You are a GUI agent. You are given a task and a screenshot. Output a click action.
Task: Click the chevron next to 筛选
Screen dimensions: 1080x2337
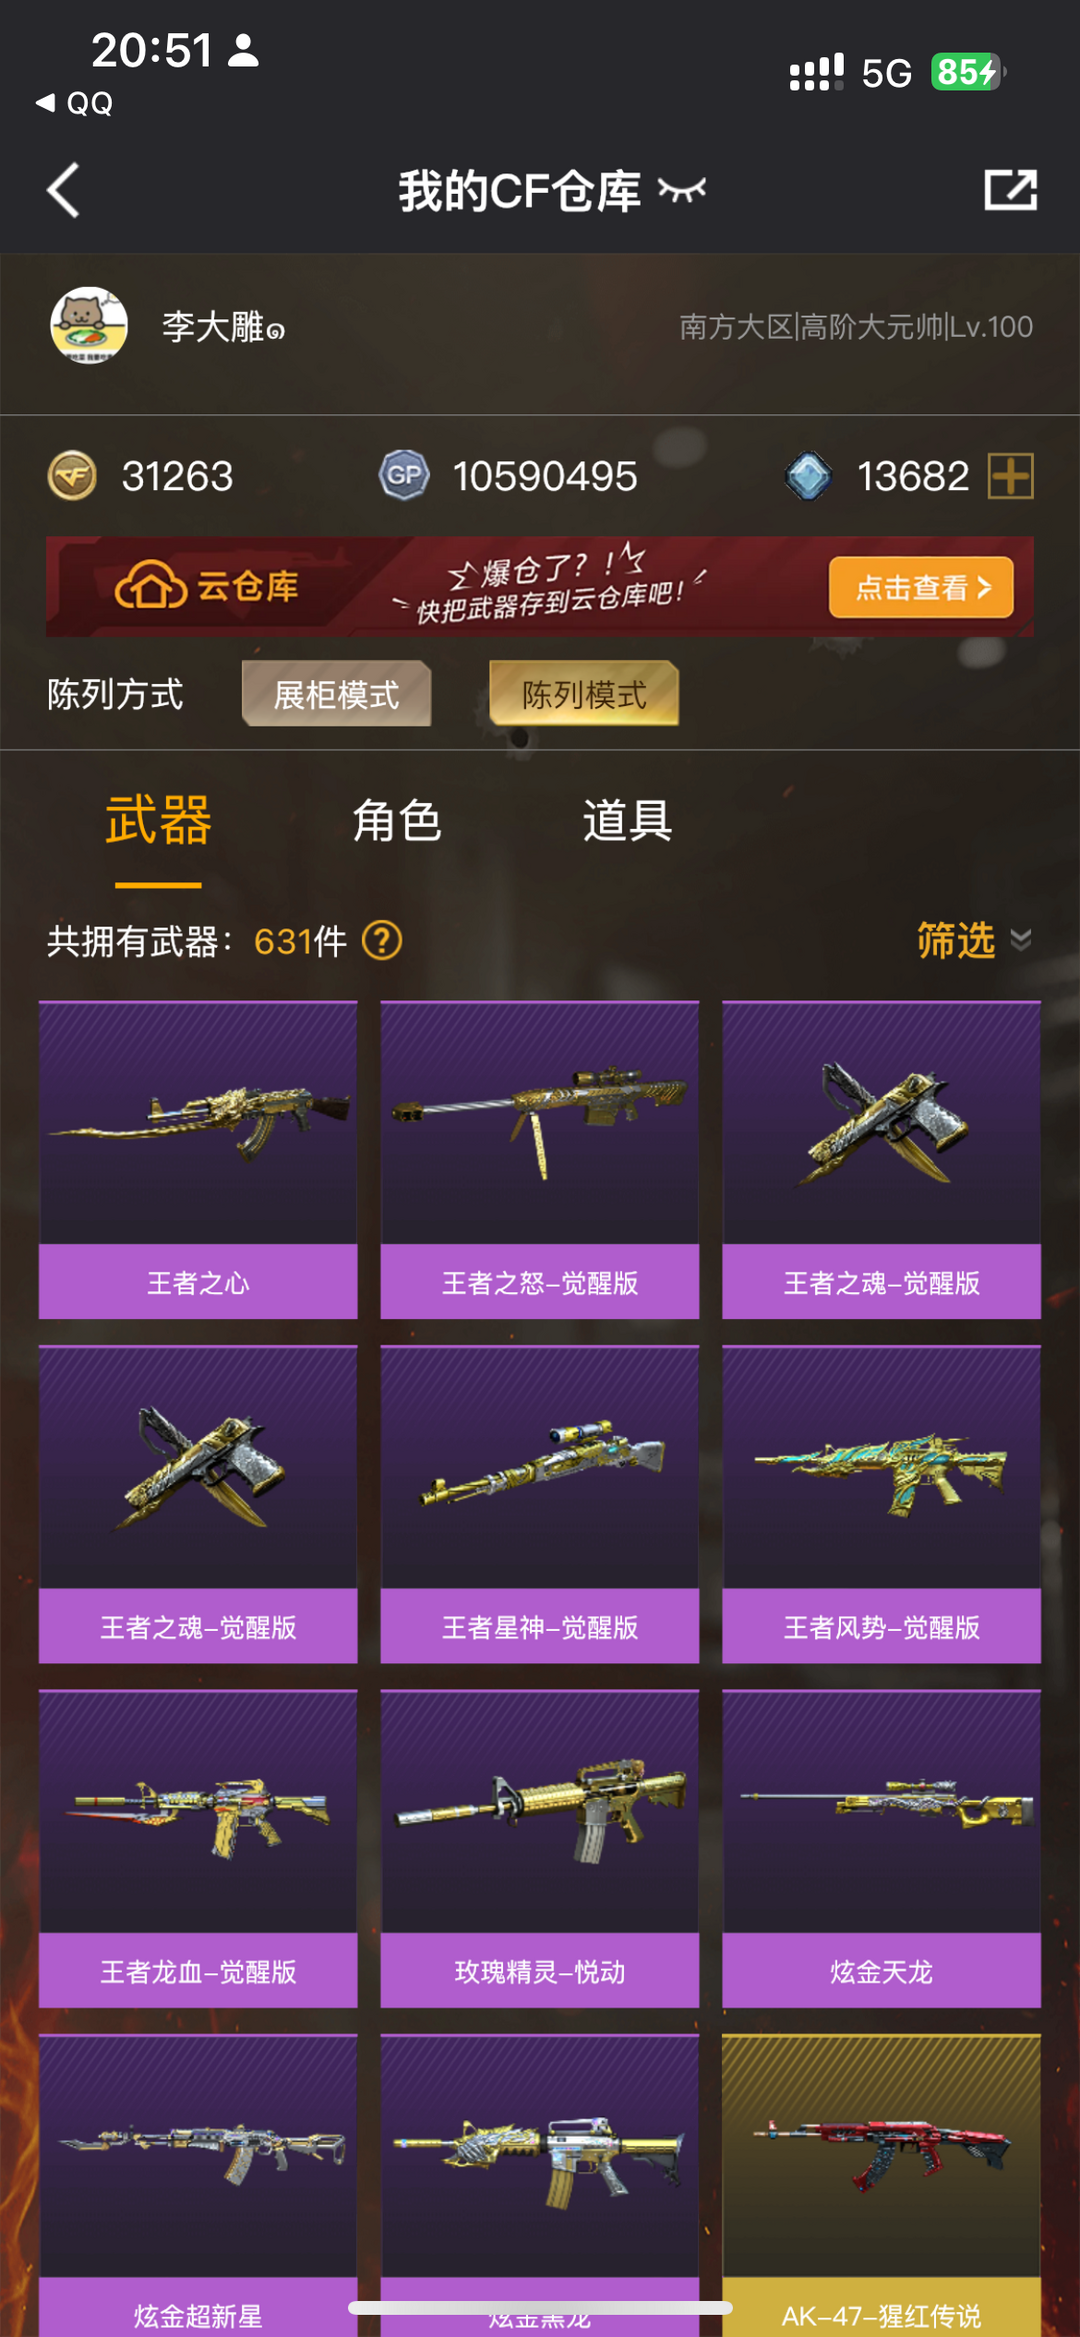point(1020,940)
